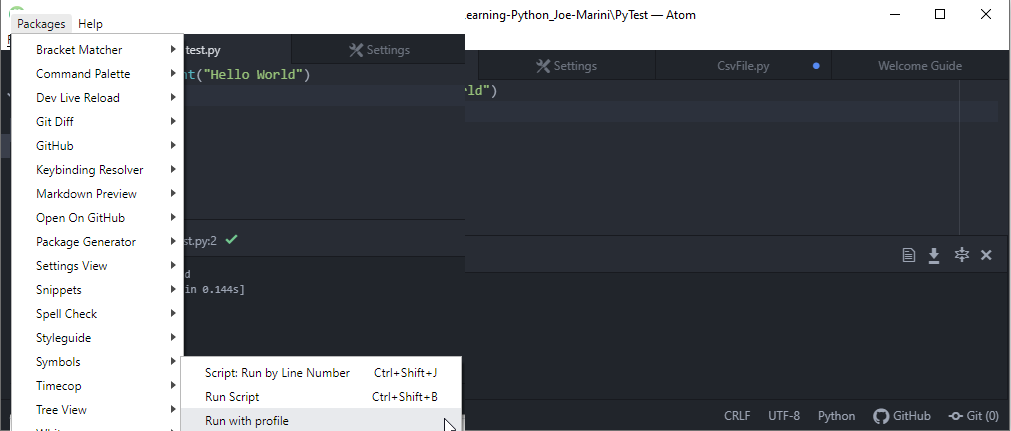Click the GitHub octocat icon in status bar
Screen dimensions: 1011x431
(881, 416)
